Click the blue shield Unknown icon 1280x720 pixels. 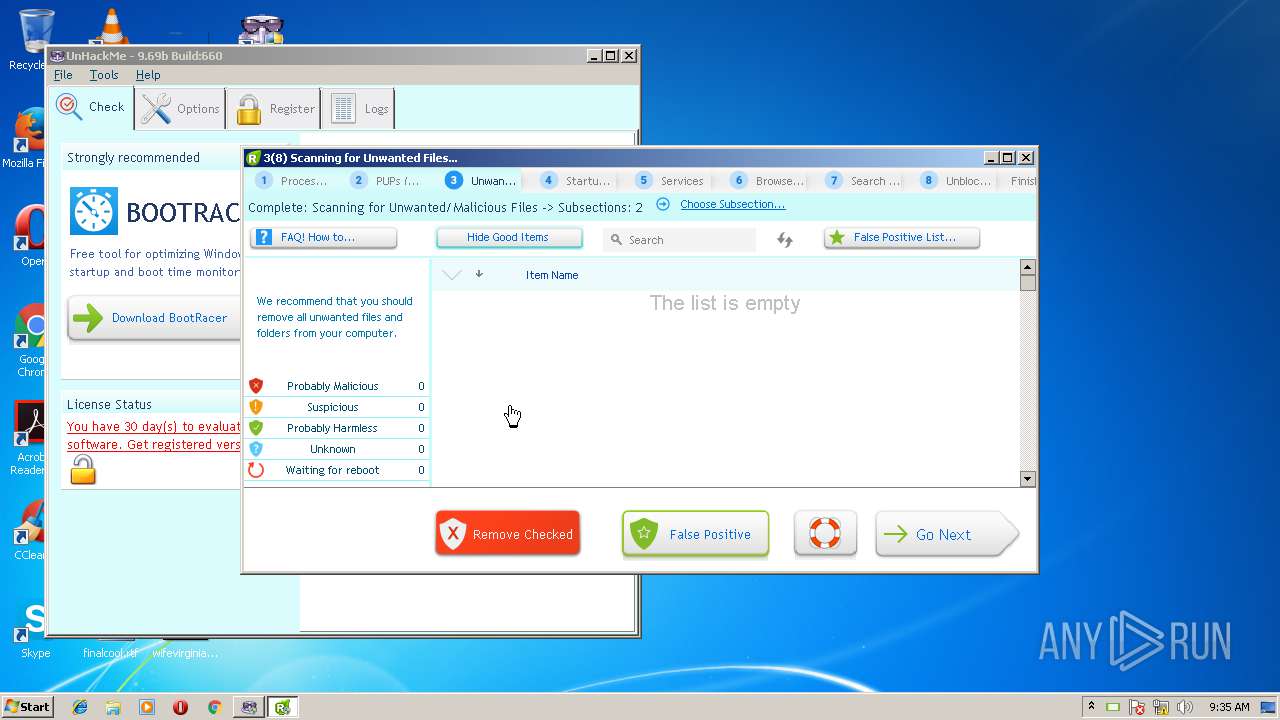coord(256,449)
